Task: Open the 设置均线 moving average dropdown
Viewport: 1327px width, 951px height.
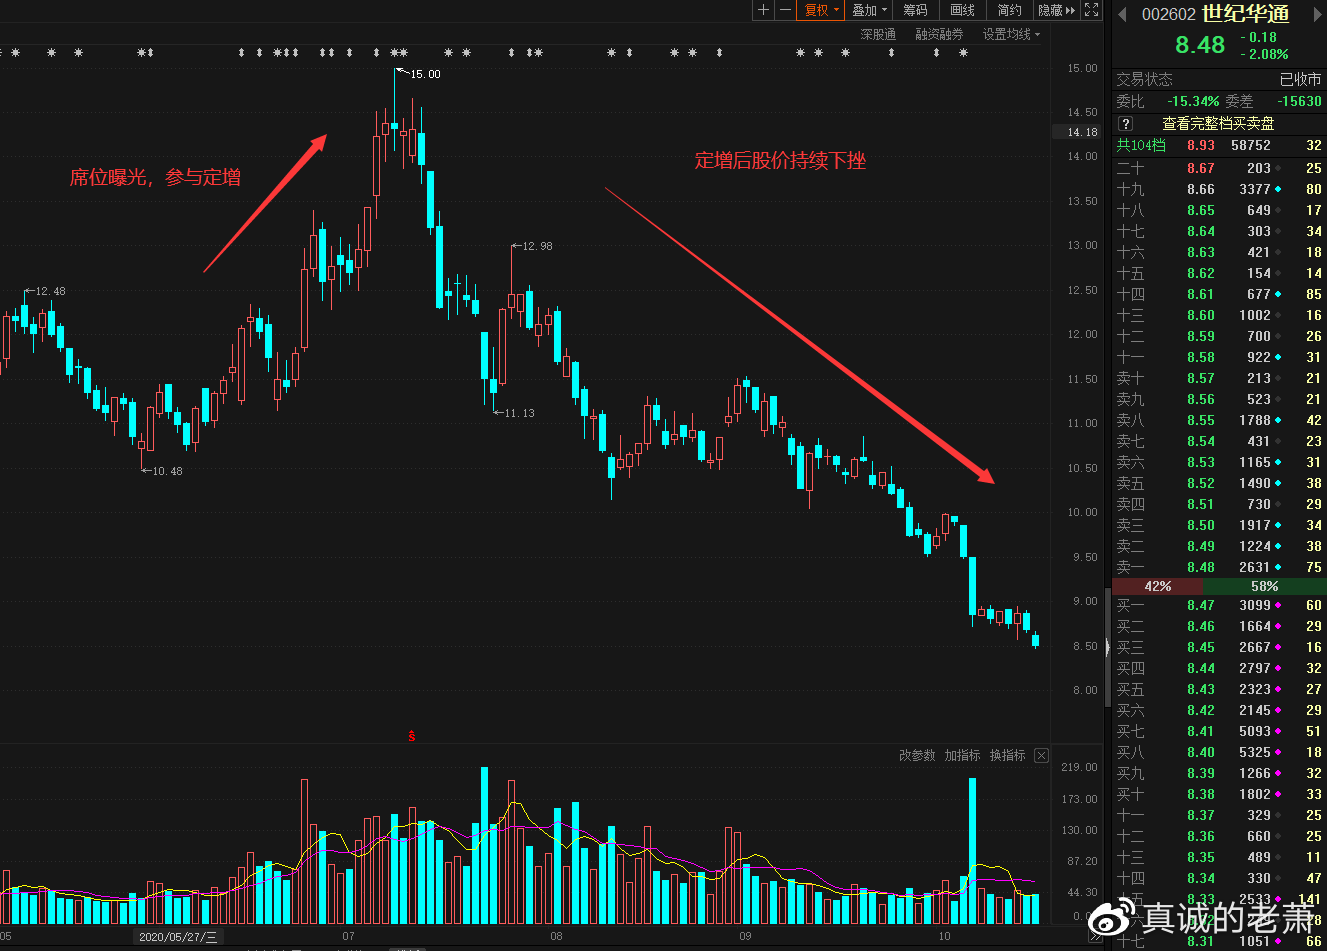Action: pos(1011,34)
